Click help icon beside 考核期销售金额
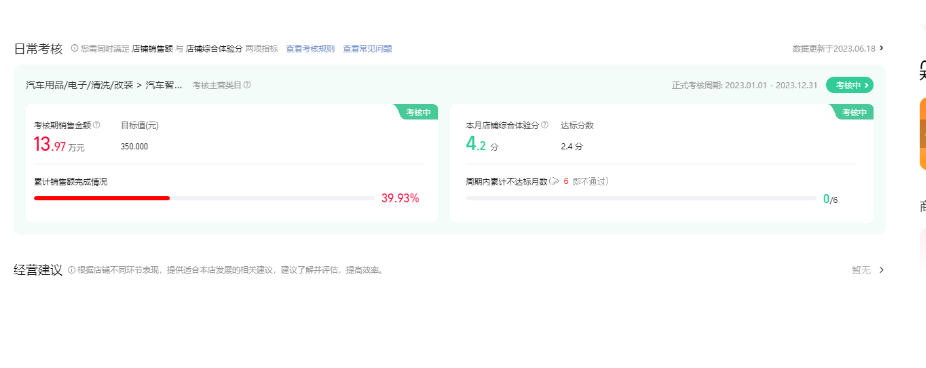Image resolution: width=926 pixels, height=368 pixels. click(97, 125)
